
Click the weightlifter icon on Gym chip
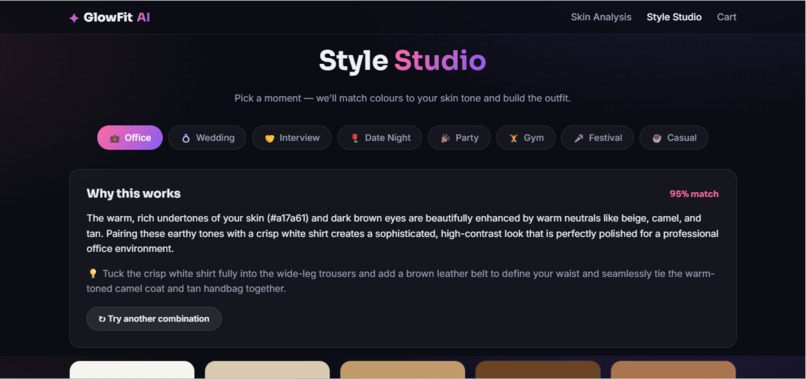click(514, 138)
